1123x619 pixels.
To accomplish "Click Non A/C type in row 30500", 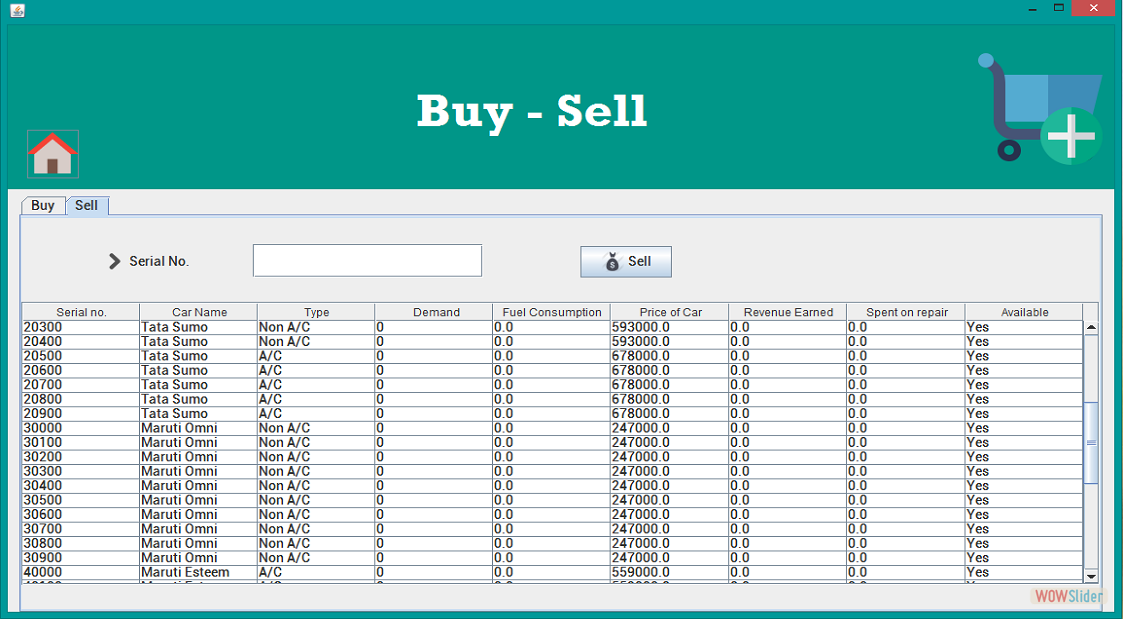I will click(317, 500).
